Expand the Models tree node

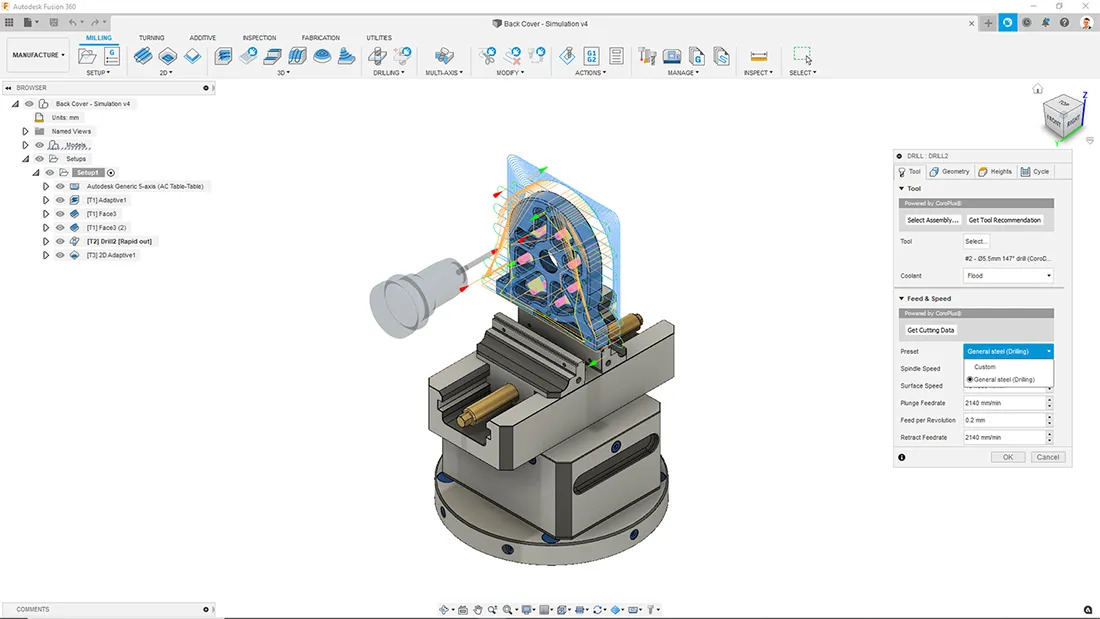pyautogui.click(x=25, y=145)
